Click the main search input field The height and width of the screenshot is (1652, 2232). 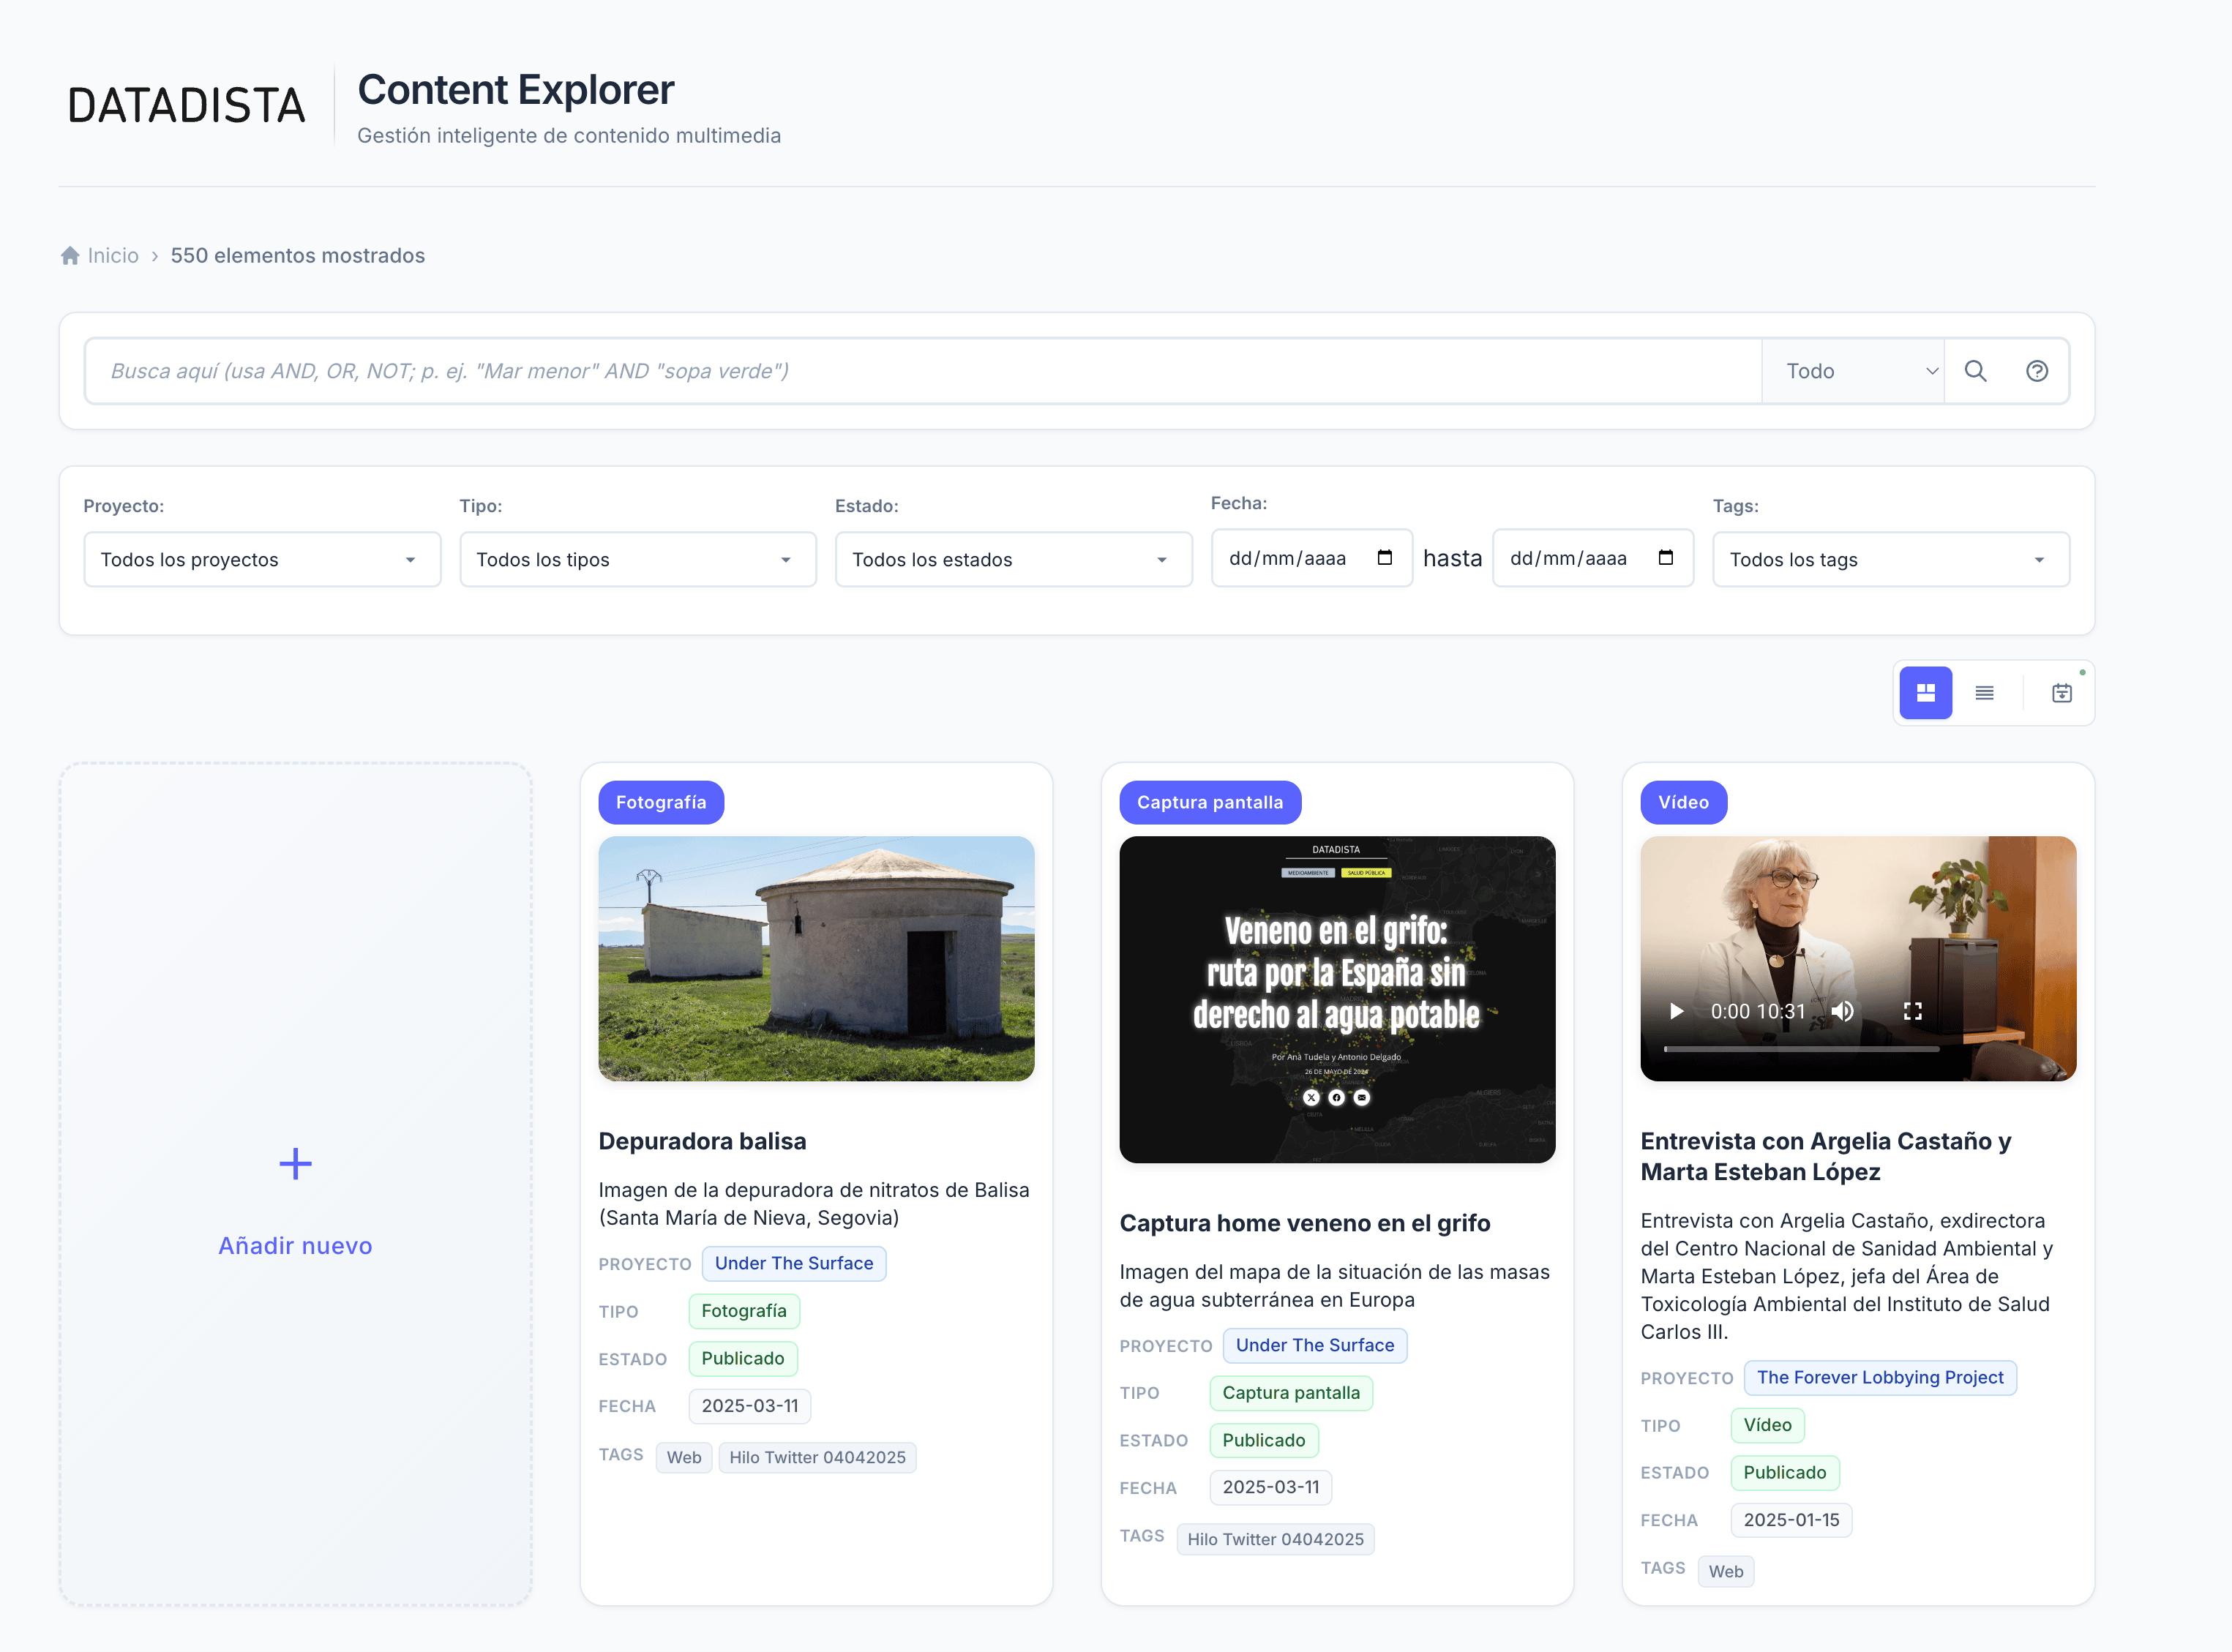coord(920,371)
